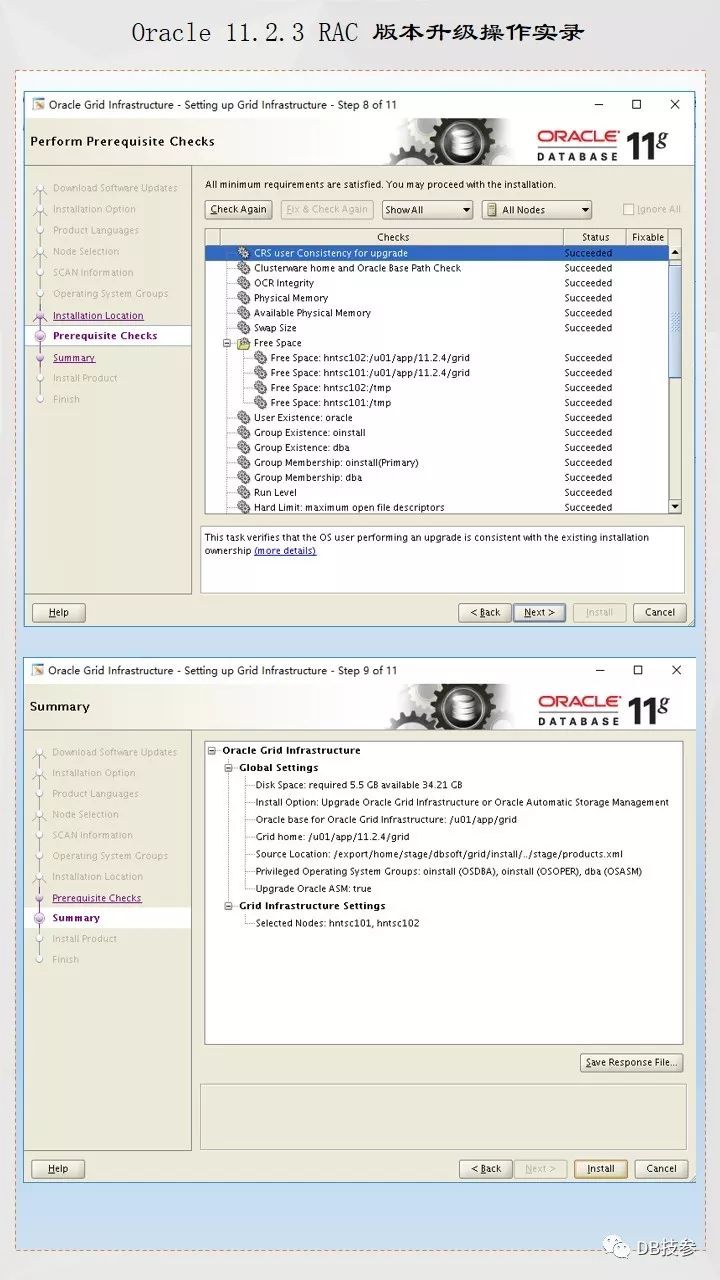Click Help in Step 8 window
The height and width of the screenshot is (1280, 720).
(x=59, y=612)
